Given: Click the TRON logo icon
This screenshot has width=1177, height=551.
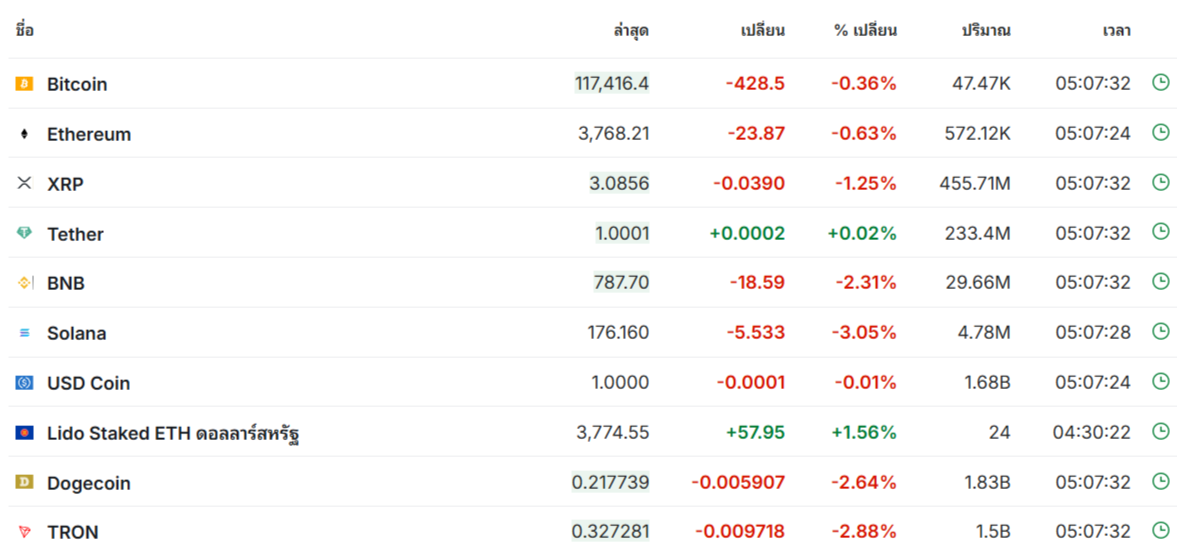Looking at the screenshot, I should [x=24, y=532].
